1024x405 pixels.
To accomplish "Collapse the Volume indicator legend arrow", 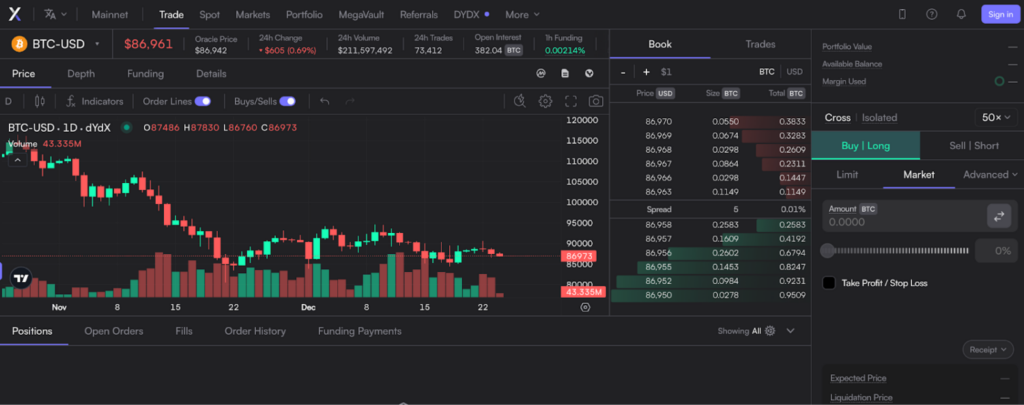I will click(18, 159).
